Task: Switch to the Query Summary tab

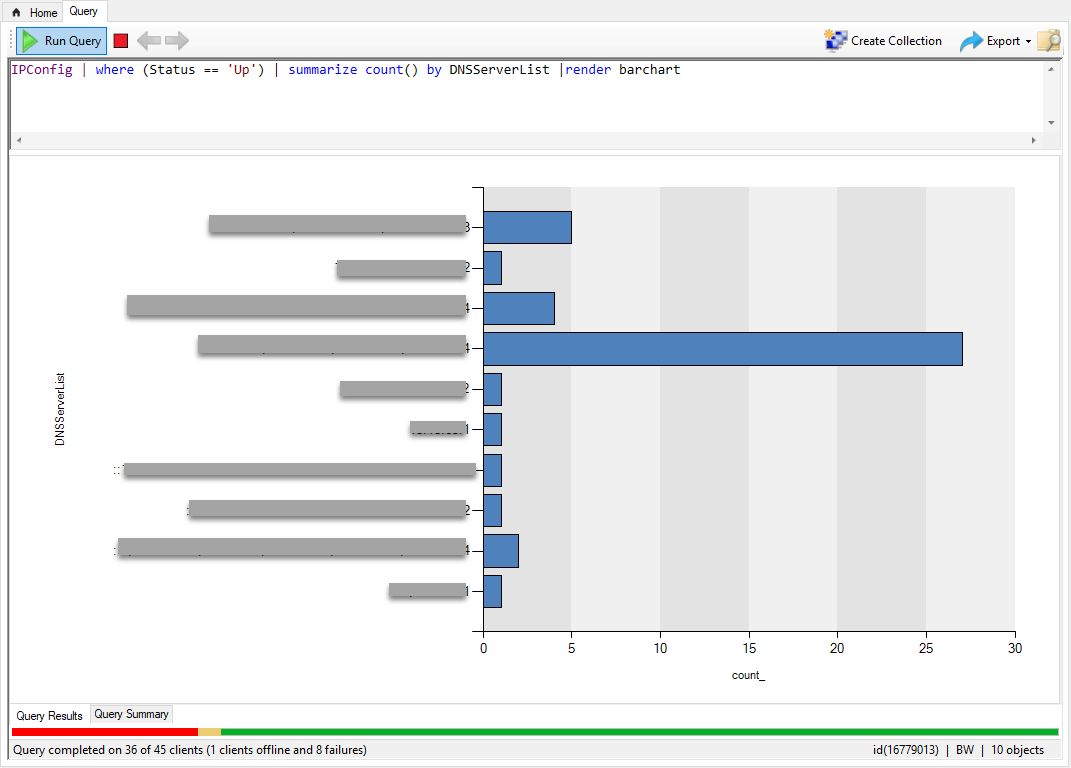Action: (x=131, y=714)
